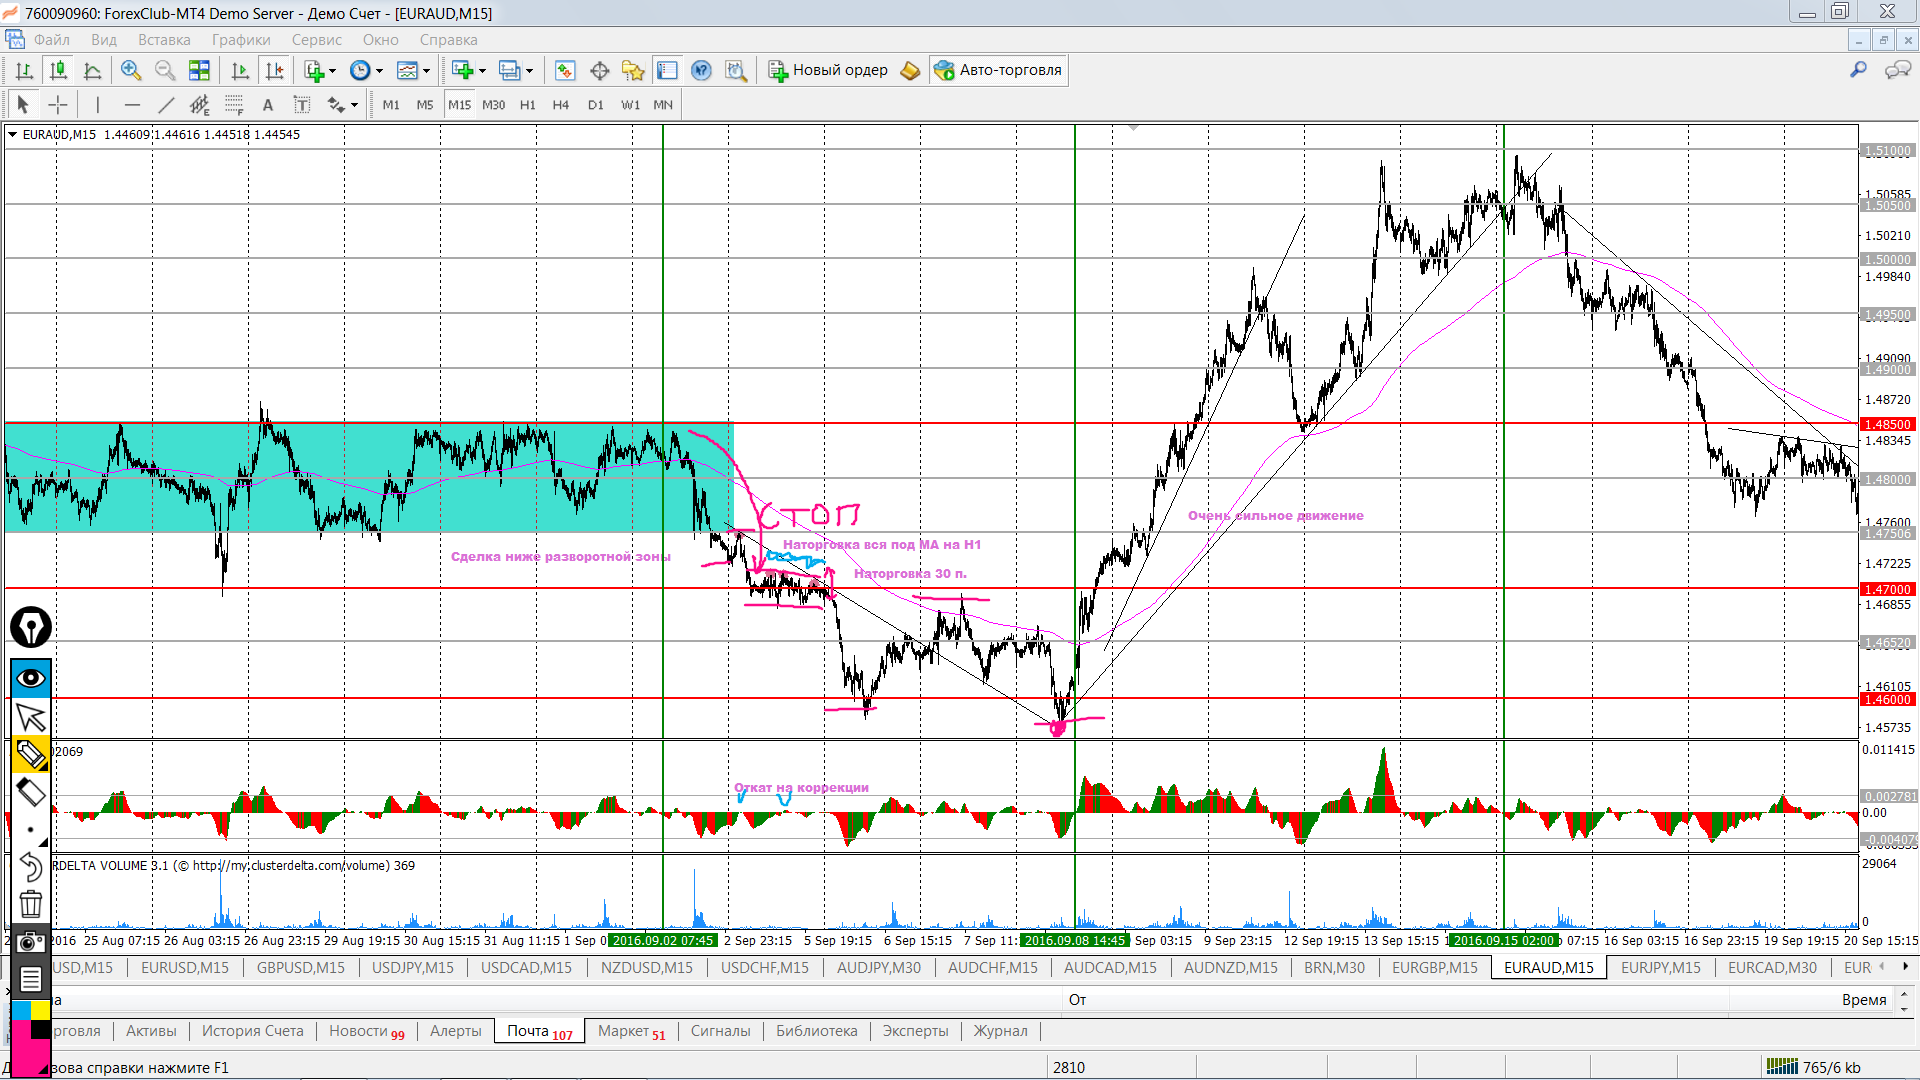Switch timeframe to H4
This screenshot has width=1920, height=1080.
pos(561,104)
